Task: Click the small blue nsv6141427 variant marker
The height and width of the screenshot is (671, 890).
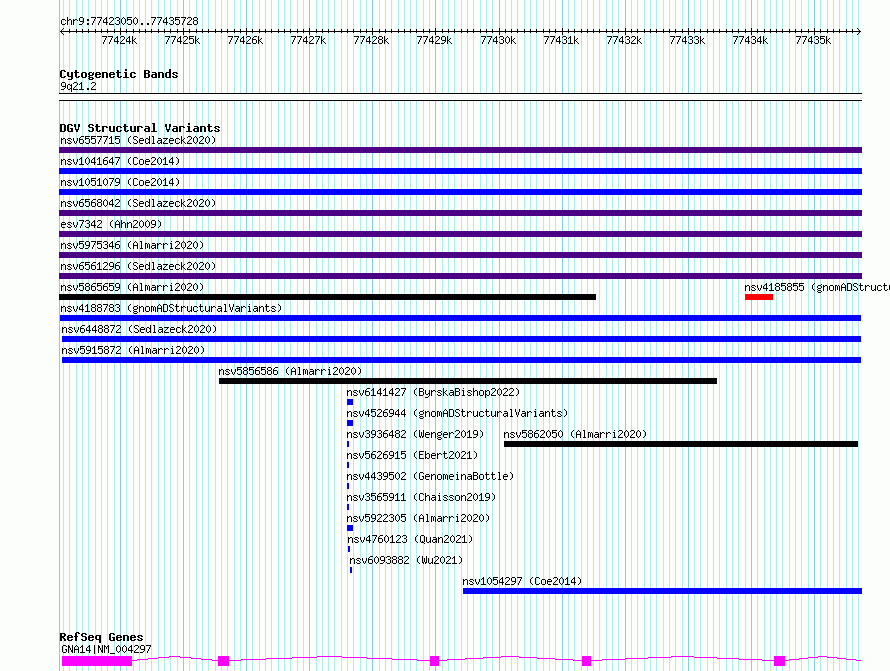Action: (350, 402)
